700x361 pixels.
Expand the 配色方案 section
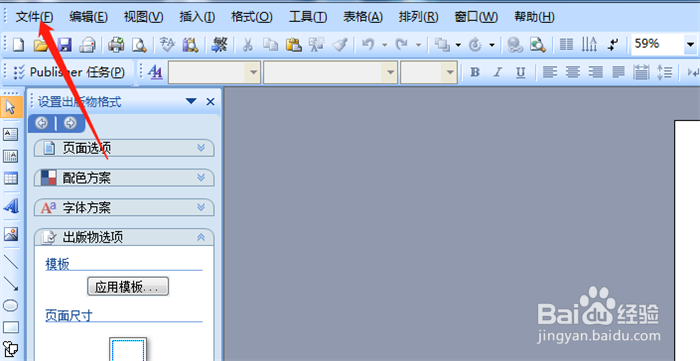point(124,178)
